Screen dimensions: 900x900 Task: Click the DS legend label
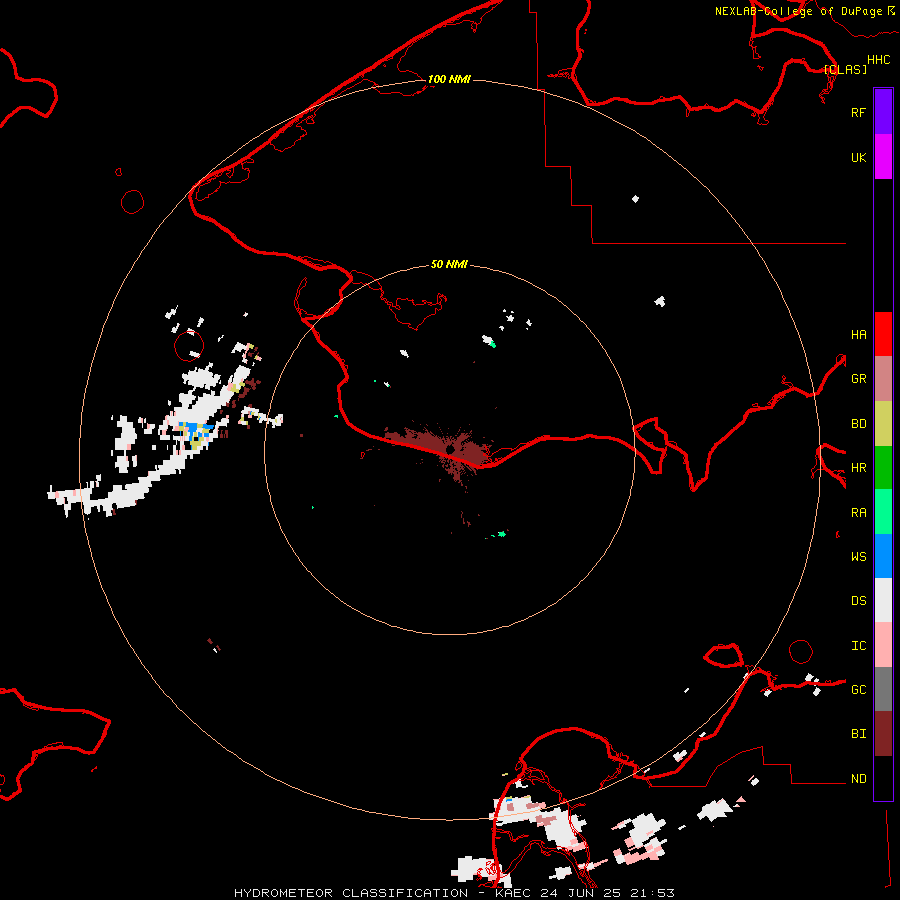point(858,601)
